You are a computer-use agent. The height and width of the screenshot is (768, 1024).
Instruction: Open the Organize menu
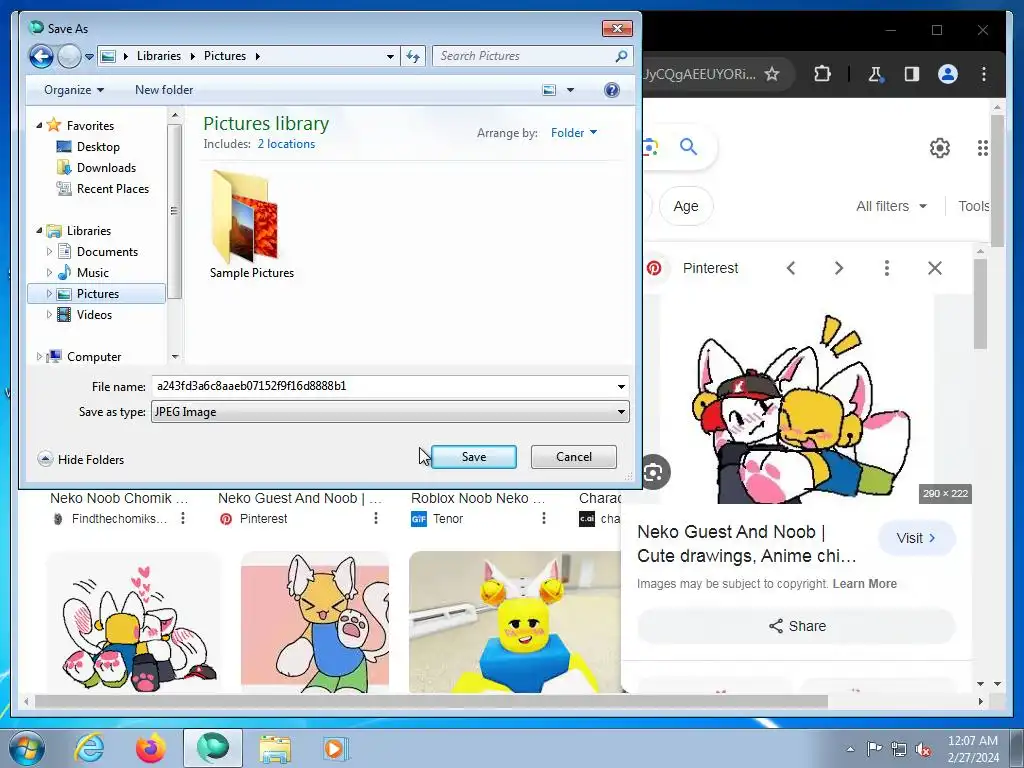(74, 90)
